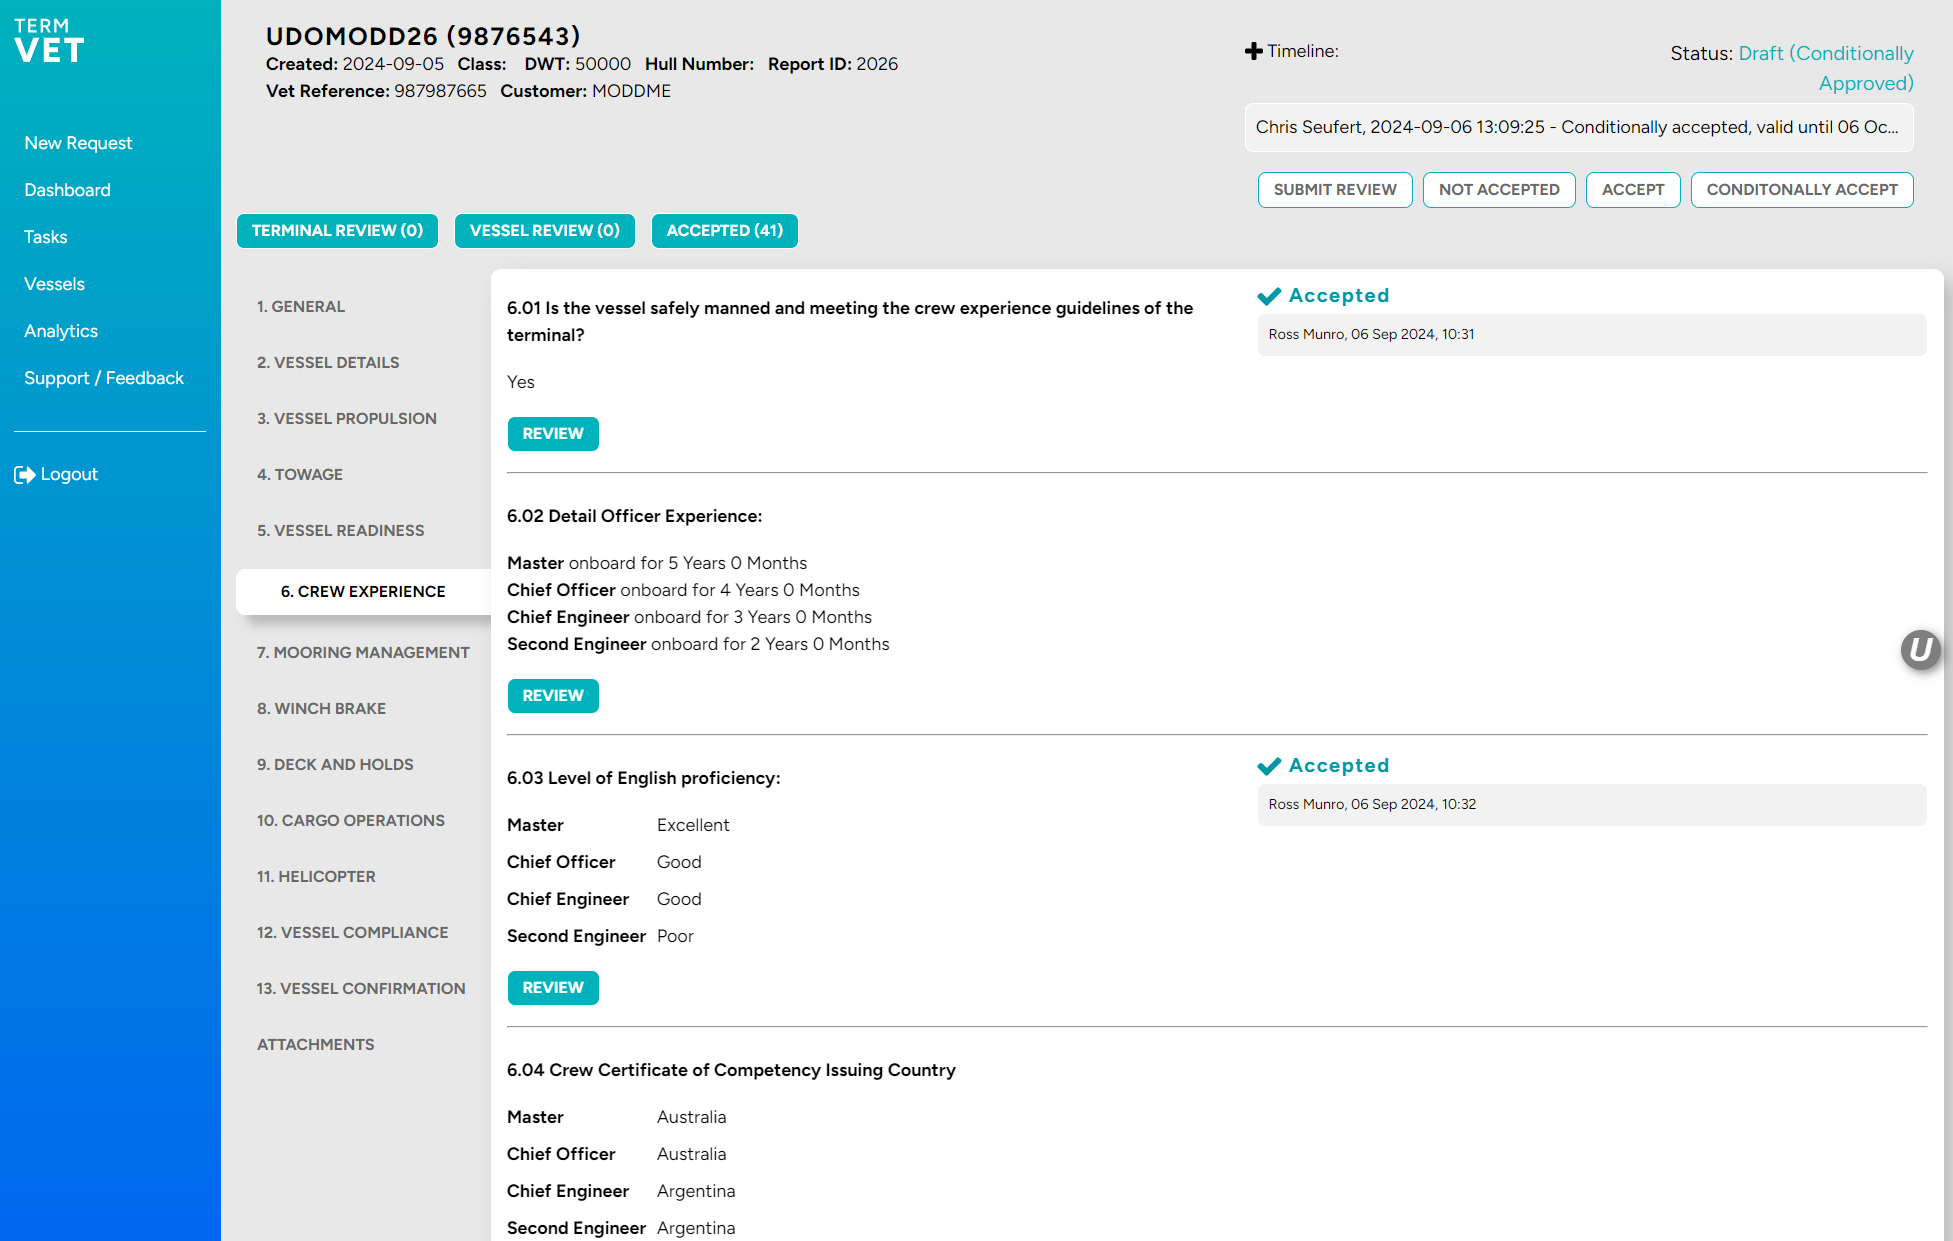1953x1241 pixels.
Task: Select ACCEPTED (41) filter
Action: [x=725, y=231]
